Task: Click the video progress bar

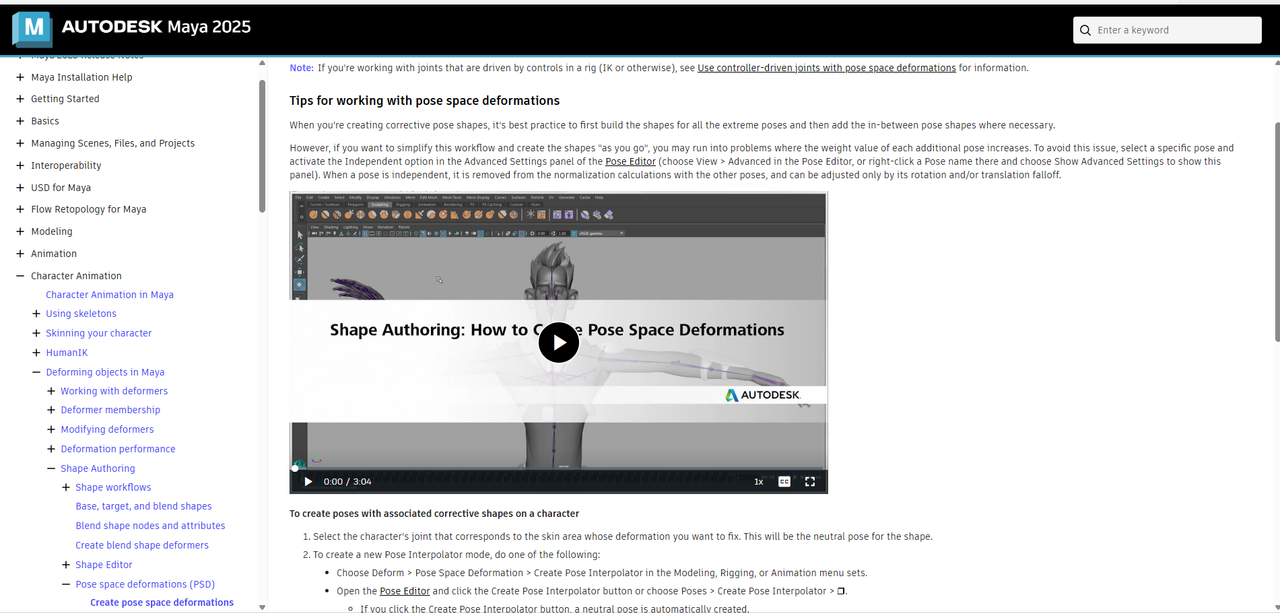Action: 559,467
